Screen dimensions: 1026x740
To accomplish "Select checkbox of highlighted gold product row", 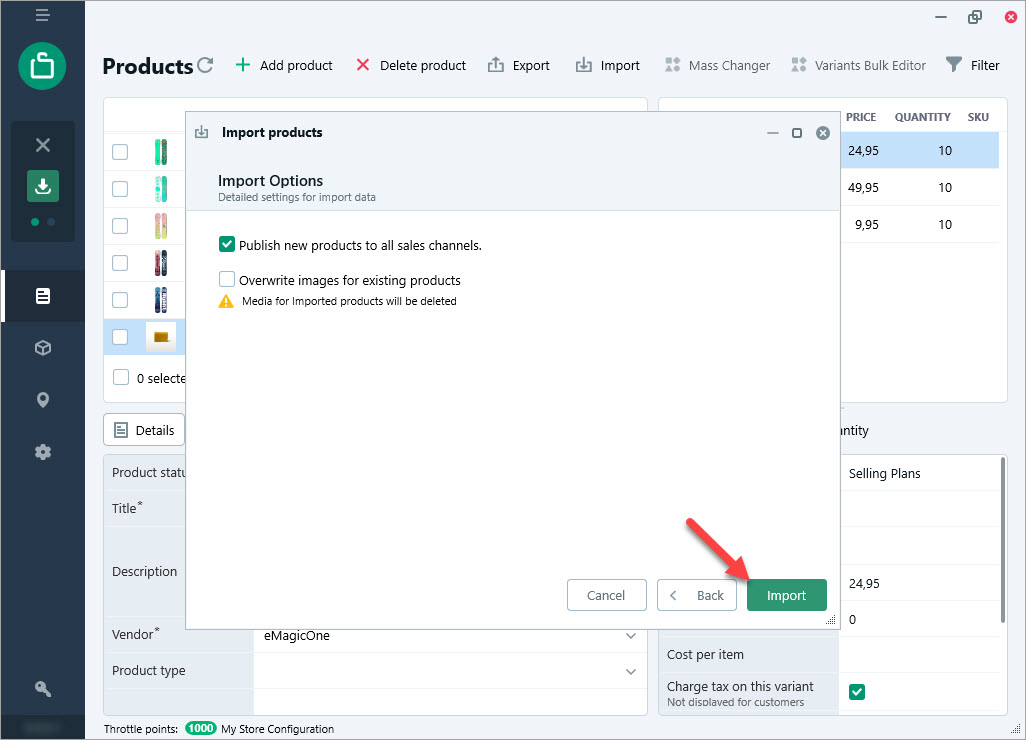I will pyautogui.click(x=120, y=336).
